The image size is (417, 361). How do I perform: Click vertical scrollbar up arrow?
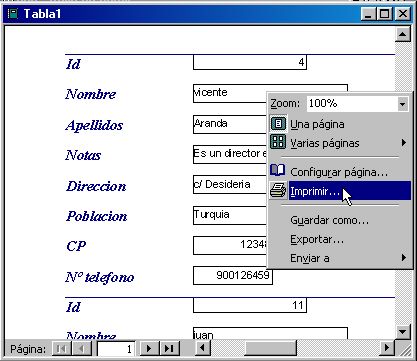[x=402, y=34]
